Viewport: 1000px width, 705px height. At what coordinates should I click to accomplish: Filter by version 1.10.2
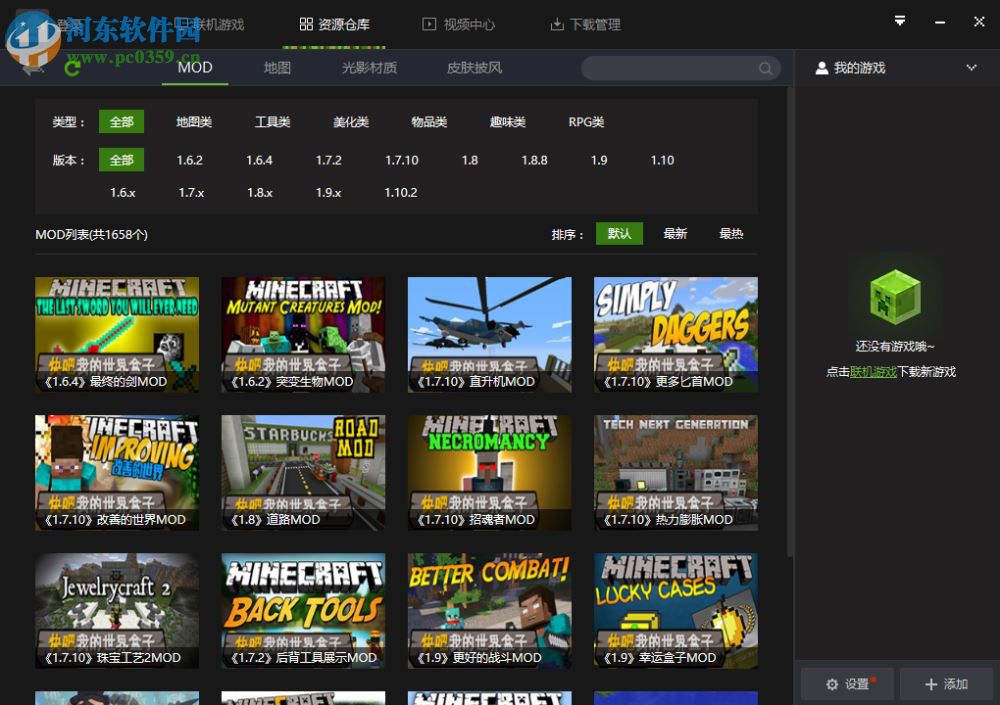tap(401, 192)
